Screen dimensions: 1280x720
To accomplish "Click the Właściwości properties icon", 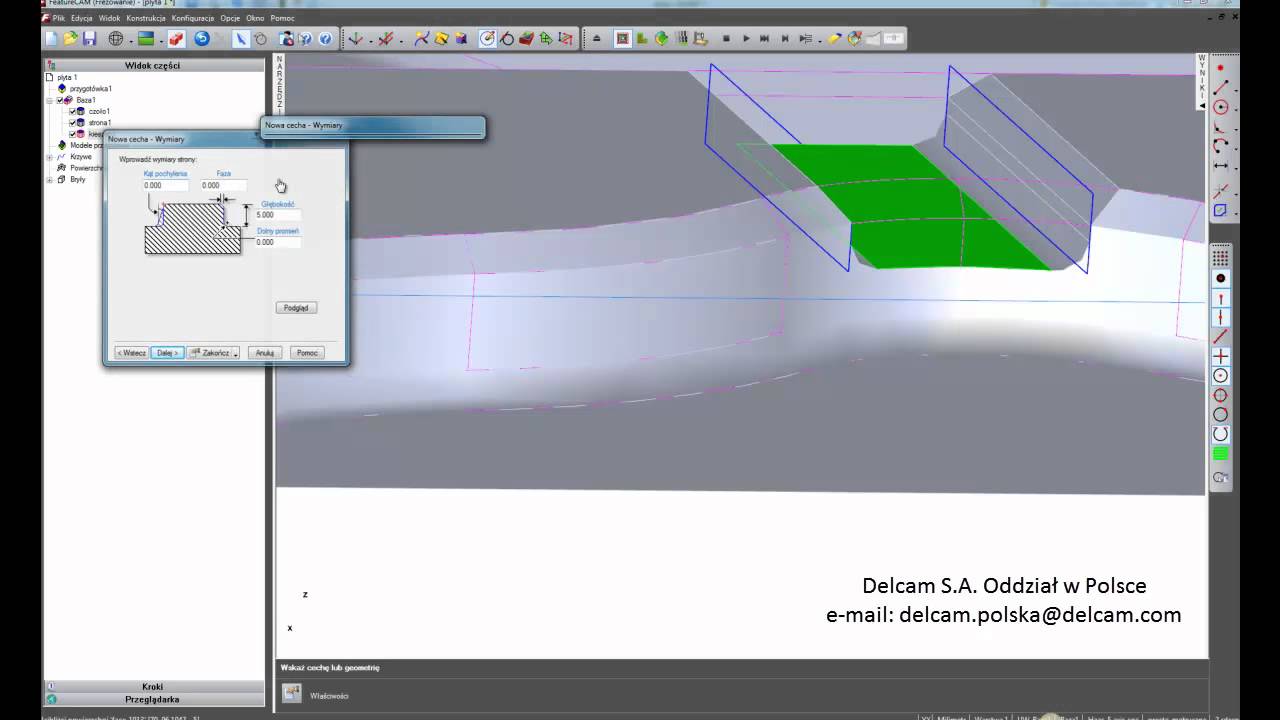I will click(x=291, y=693).
